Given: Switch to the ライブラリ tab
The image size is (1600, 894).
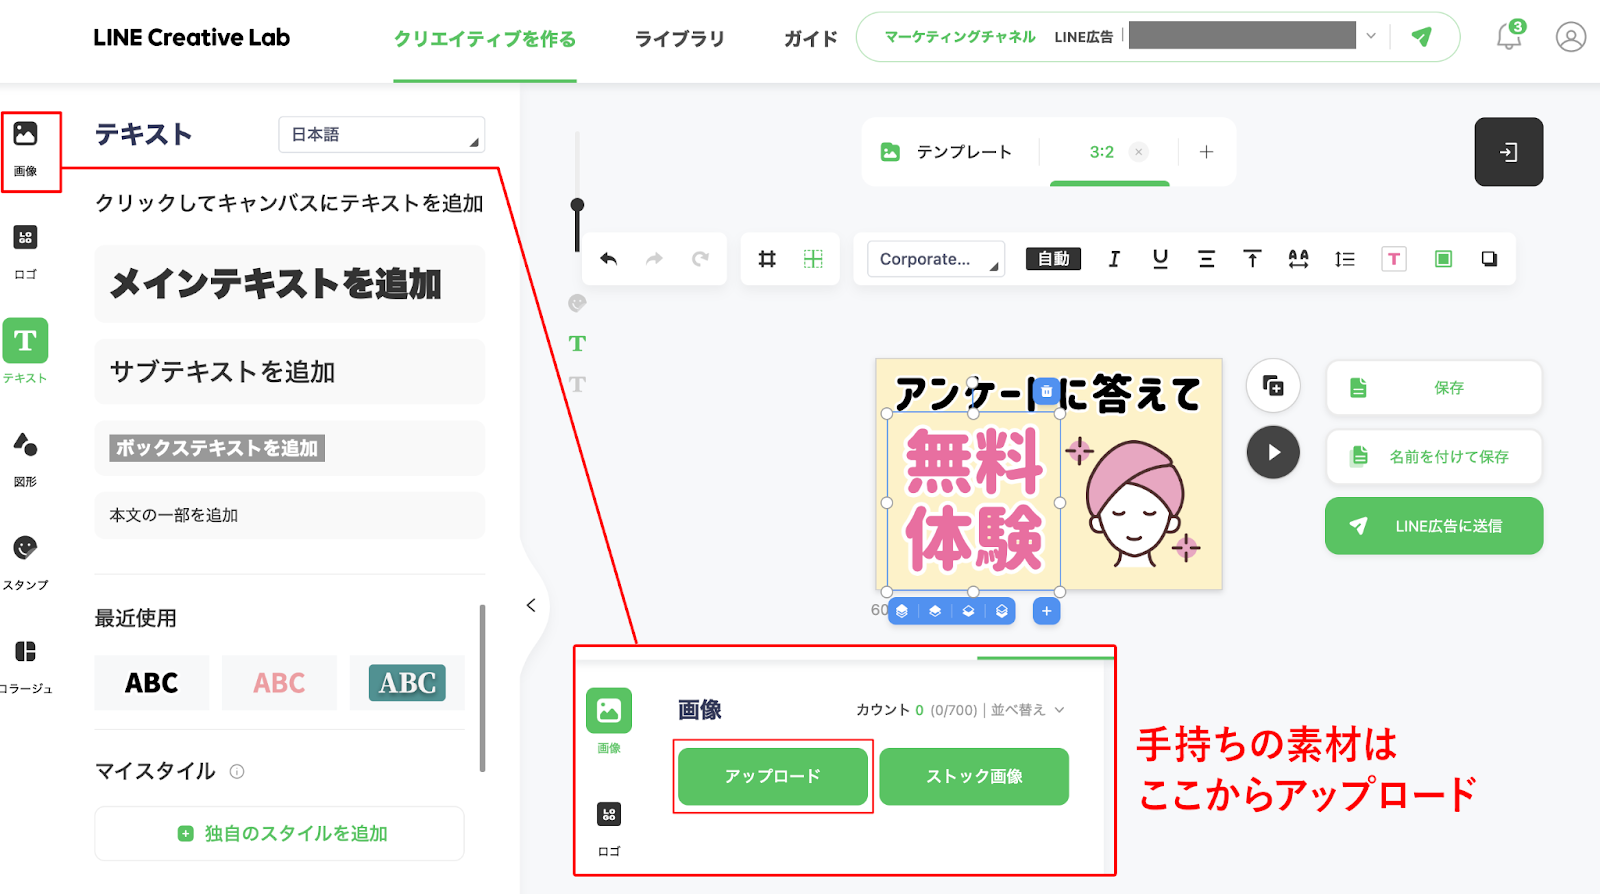Looking at the screenshot, I should (679, 39).
